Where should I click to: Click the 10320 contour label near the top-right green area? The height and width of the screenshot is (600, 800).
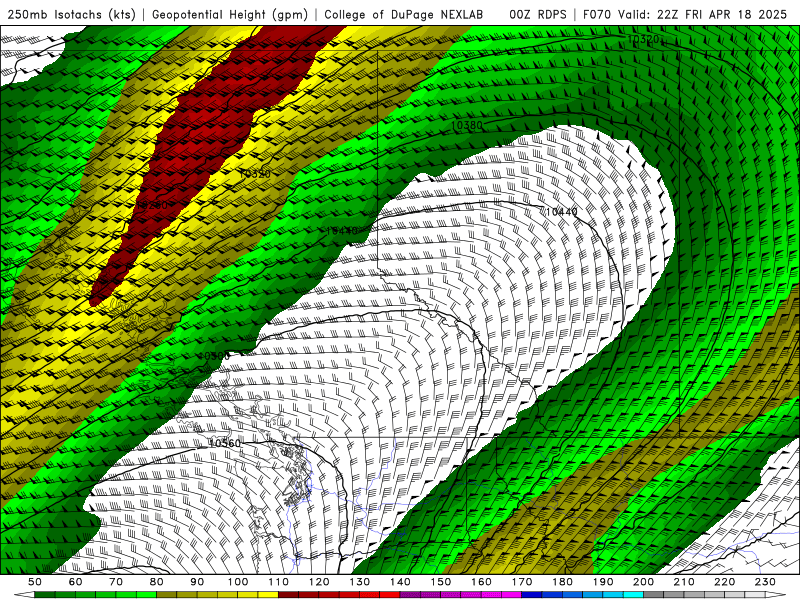point(642,39)
